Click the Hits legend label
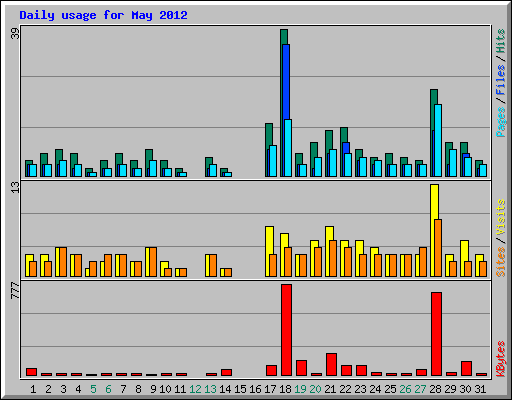Screen dimensions: 512x400 (500, 41)
